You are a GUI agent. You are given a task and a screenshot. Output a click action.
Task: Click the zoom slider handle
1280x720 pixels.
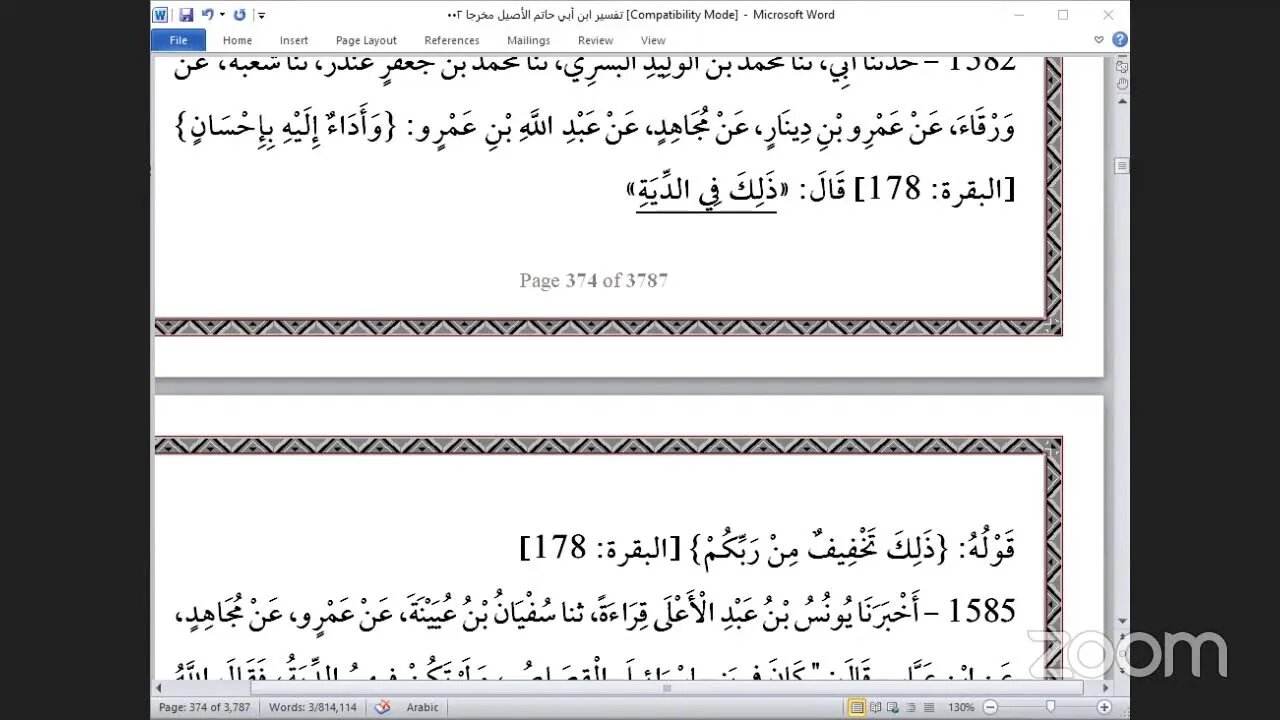(x=1050, y=707)
